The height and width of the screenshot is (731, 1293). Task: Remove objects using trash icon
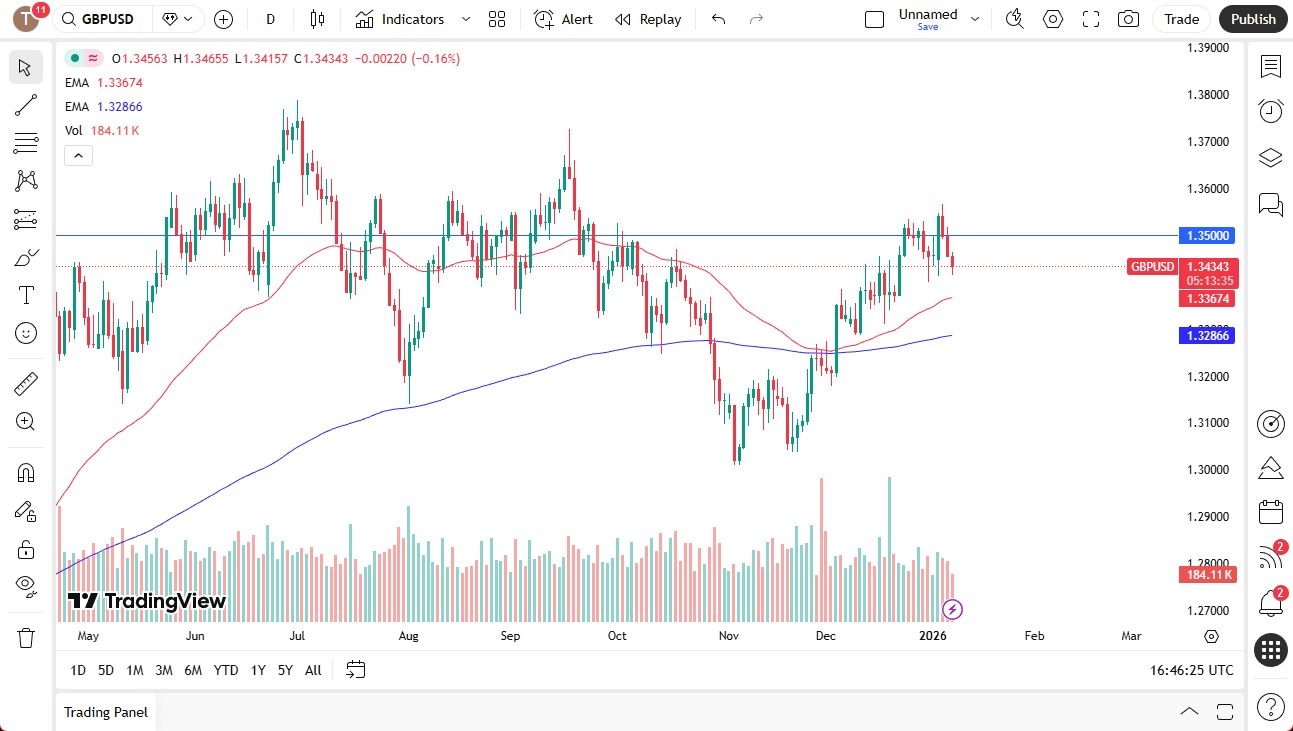26,637
